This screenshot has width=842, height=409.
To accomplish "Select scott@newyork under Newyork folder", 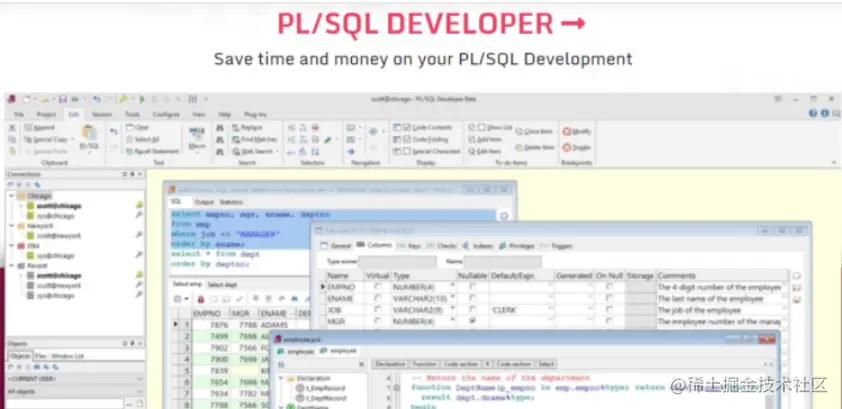I will [x=59, y=236].
